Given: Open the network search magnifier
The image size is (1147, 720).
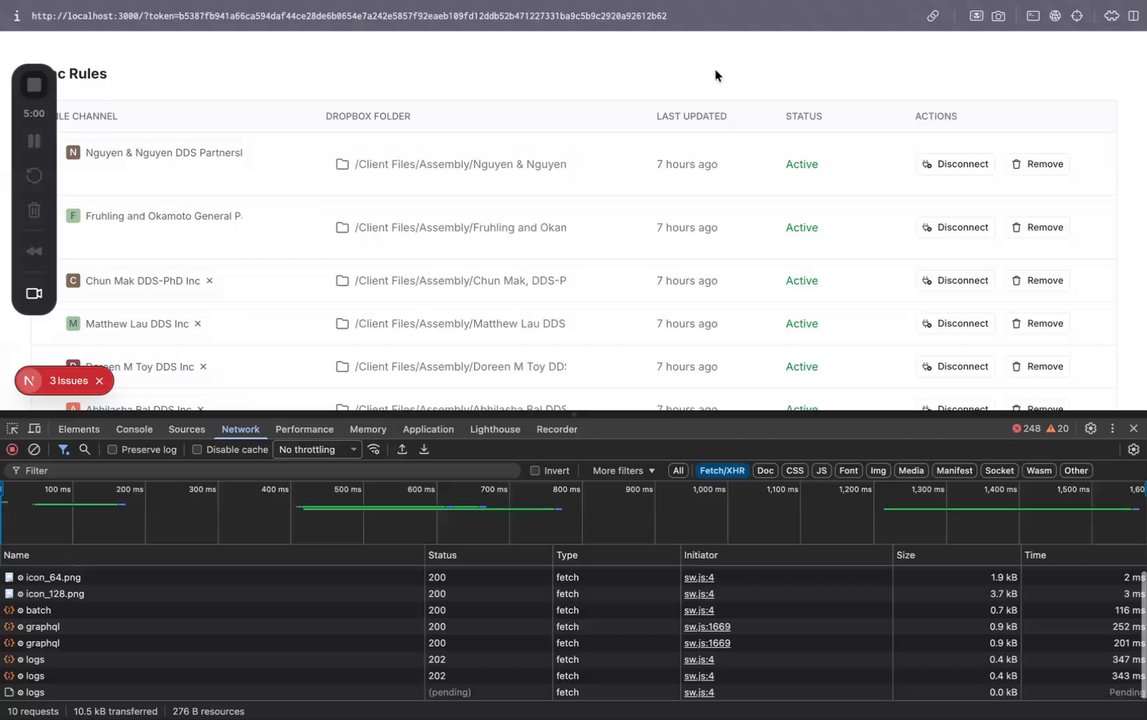Looking at the screenshot, I should point(85,450).
